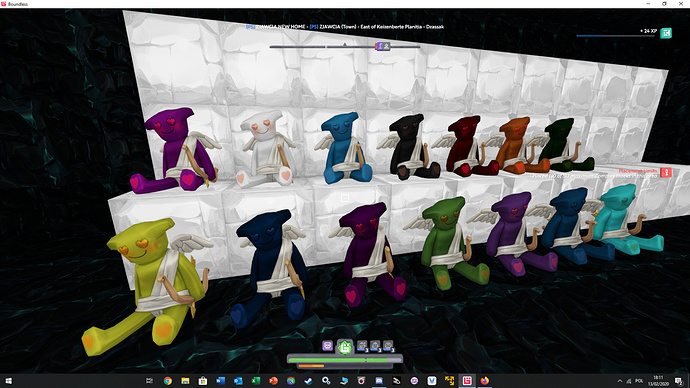Image resolution: width=690 pixels, height=388 pixels.
Task: Show hidden system tray icons
Action: pyautogui.click(x=620, y=381)
